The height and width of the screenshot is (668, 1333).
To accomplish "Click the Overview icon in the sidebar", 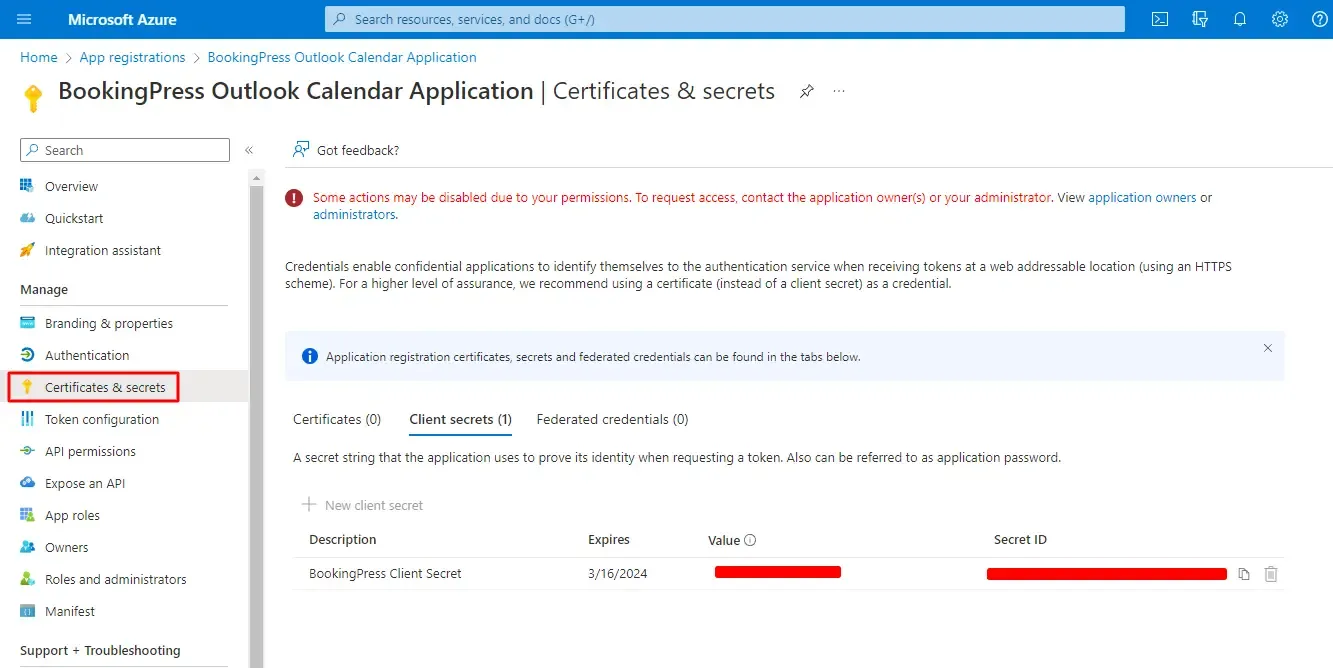I will (x=27, y=186).
